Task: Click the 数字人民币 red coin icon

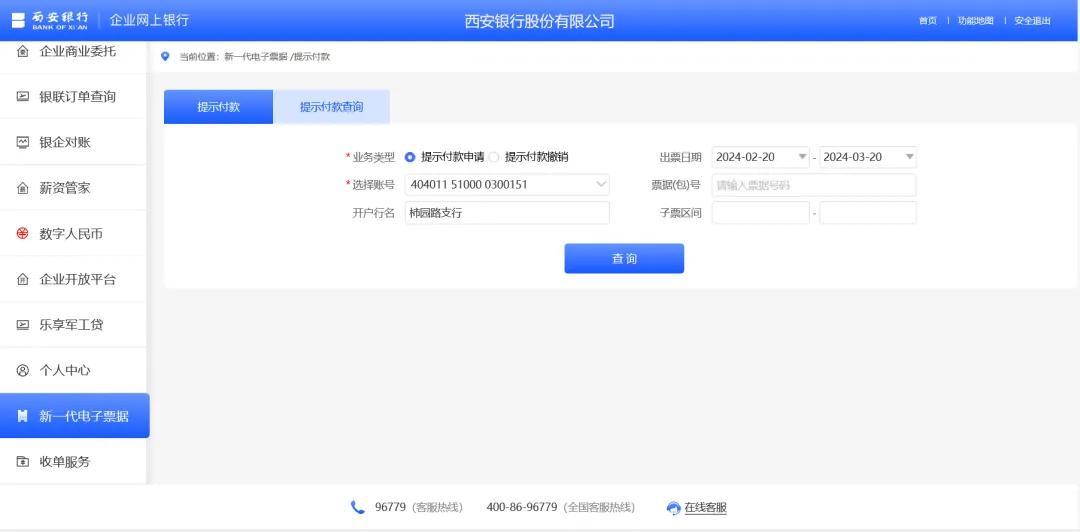Action: pyautogui.click(x=23, y=234)
